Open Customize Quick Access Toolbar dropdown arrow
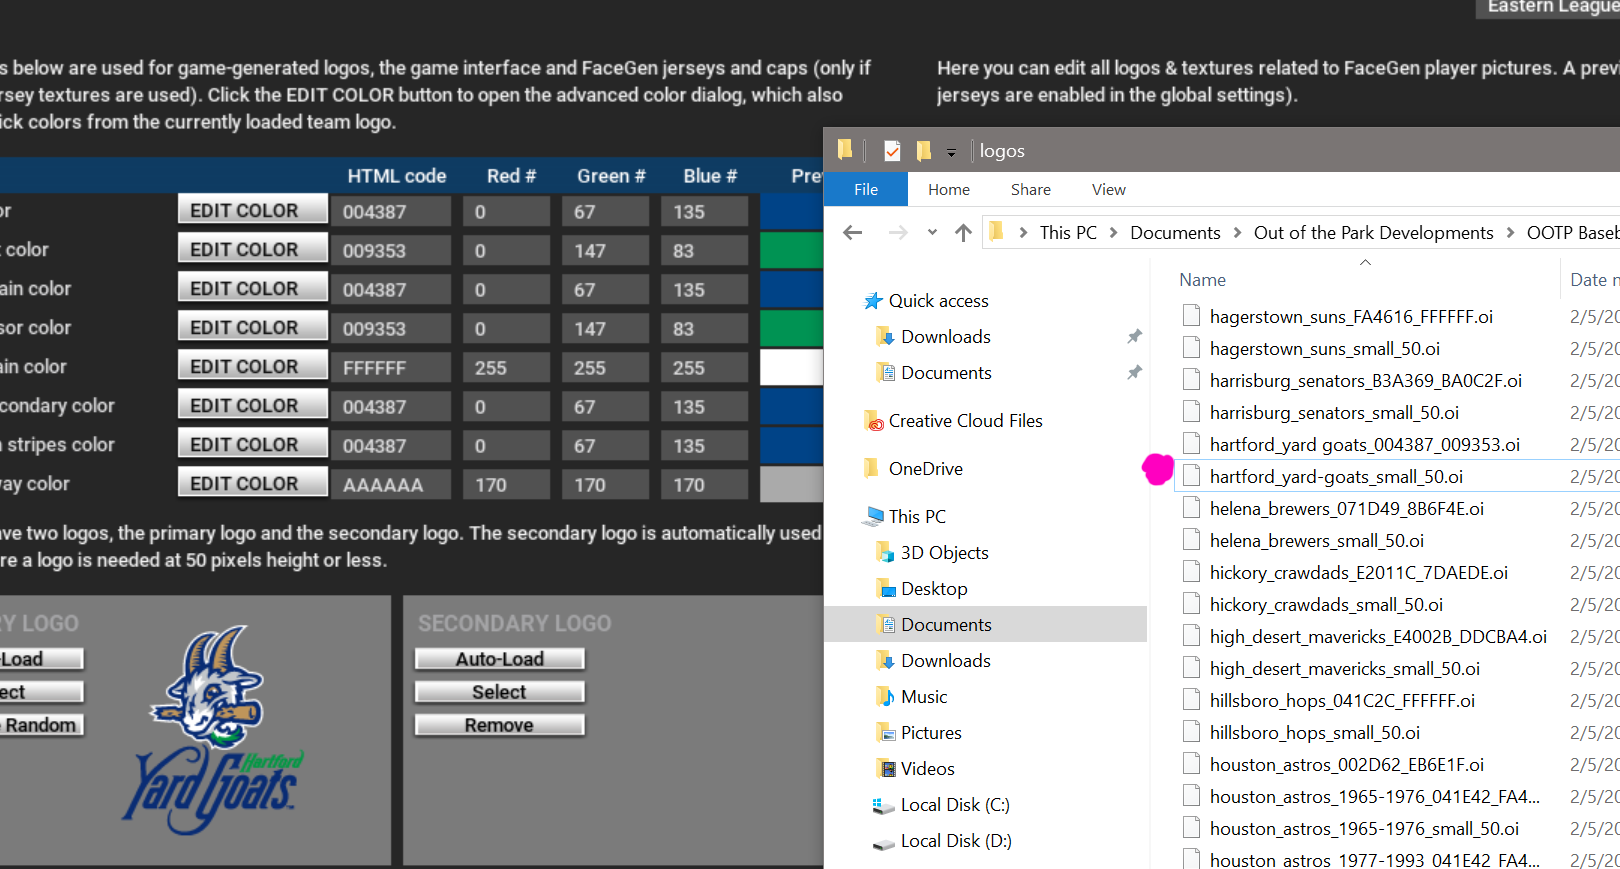Image resolution: width=1620 pixels, height=869 pixels. [951, 152]
